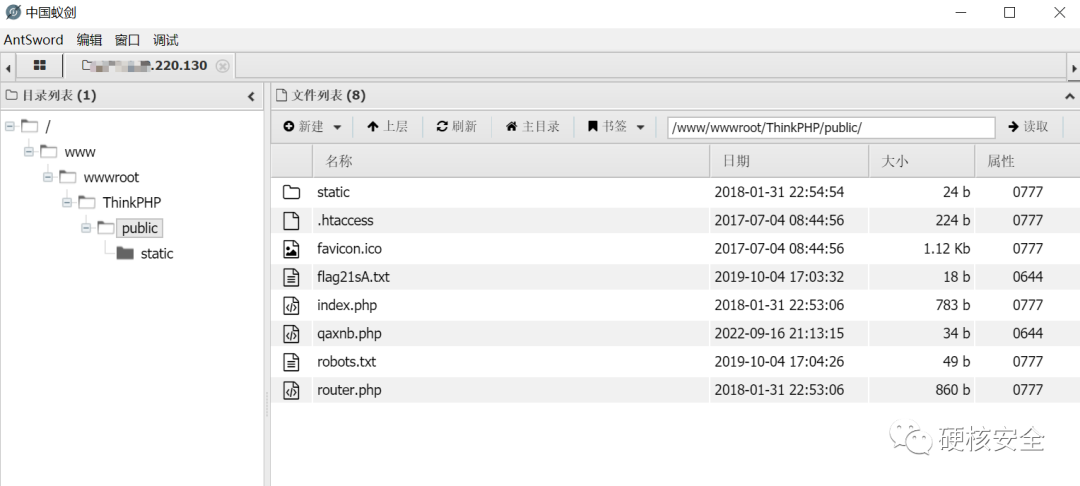Screen dimensions: 1080x486
Task: Click the favicon.ico image icon
Action: tap(292, 249)
